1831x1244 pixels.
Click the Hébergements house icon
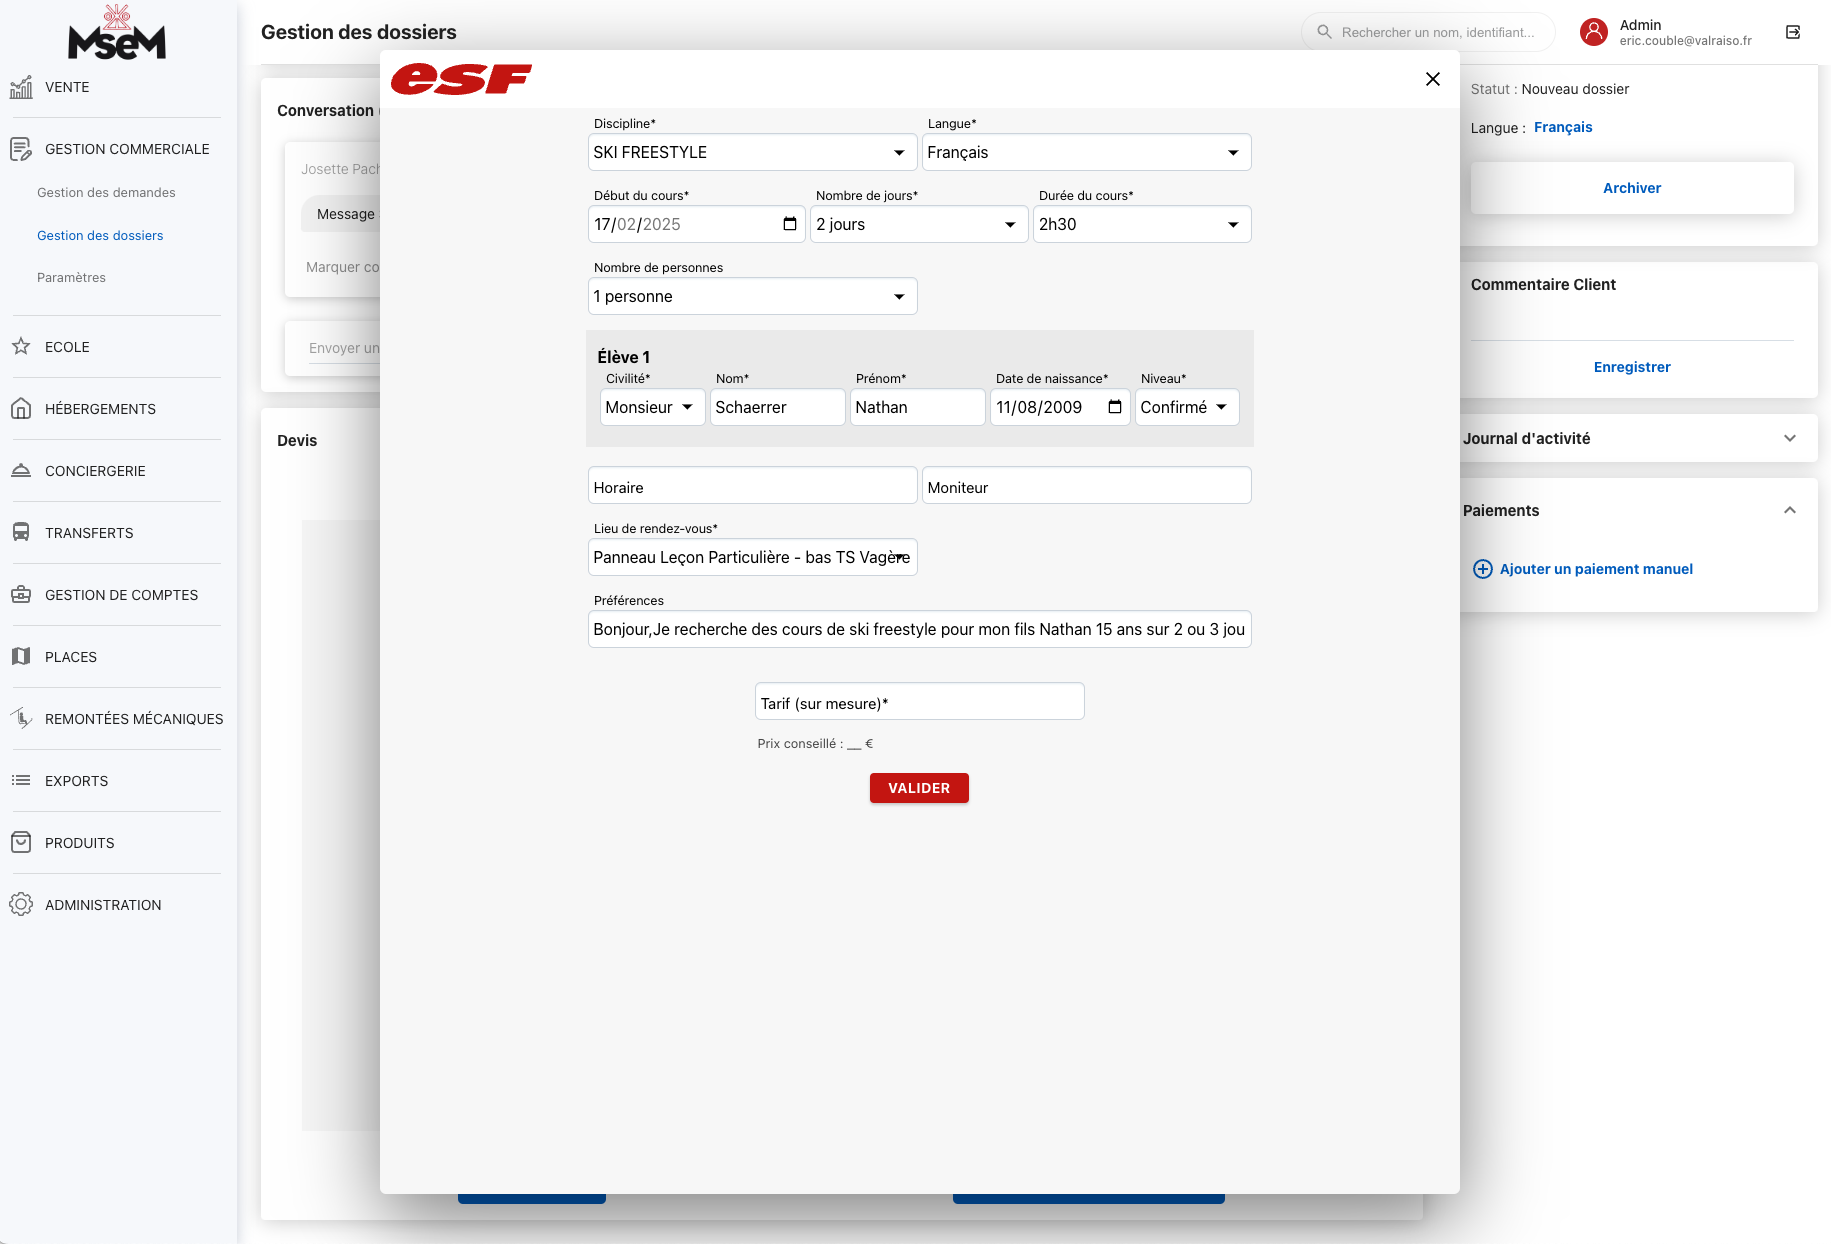pos(21,409)
